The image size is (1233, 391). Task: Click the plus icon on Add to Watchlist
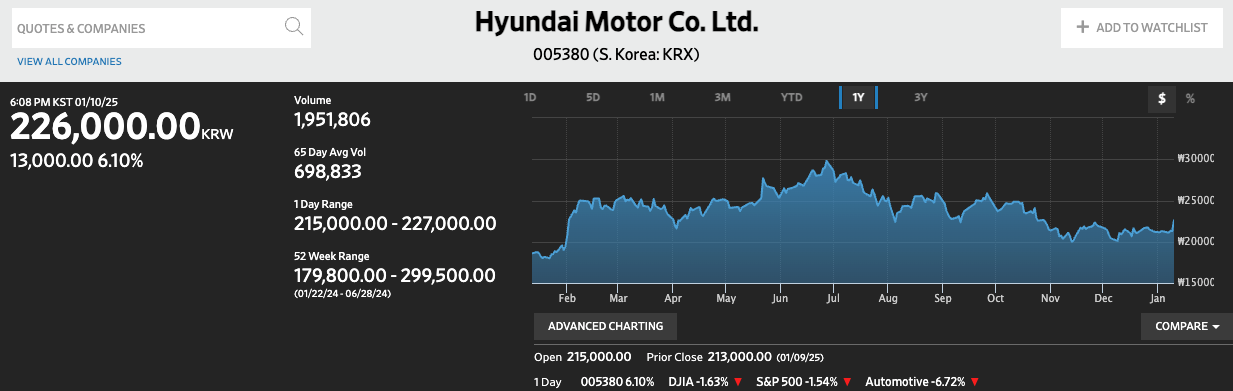(1082, 28)
